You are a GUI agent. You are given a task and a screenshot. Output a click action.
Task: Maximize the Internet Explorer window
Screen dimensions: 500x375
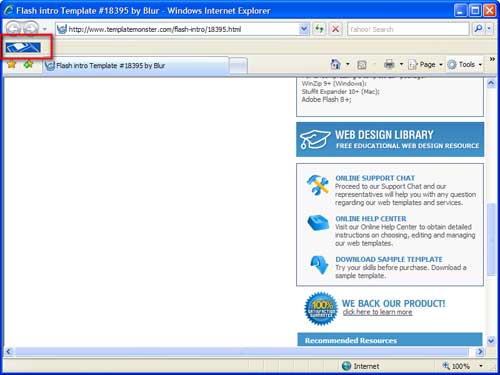pyautogui.click(x=475, y=11)
